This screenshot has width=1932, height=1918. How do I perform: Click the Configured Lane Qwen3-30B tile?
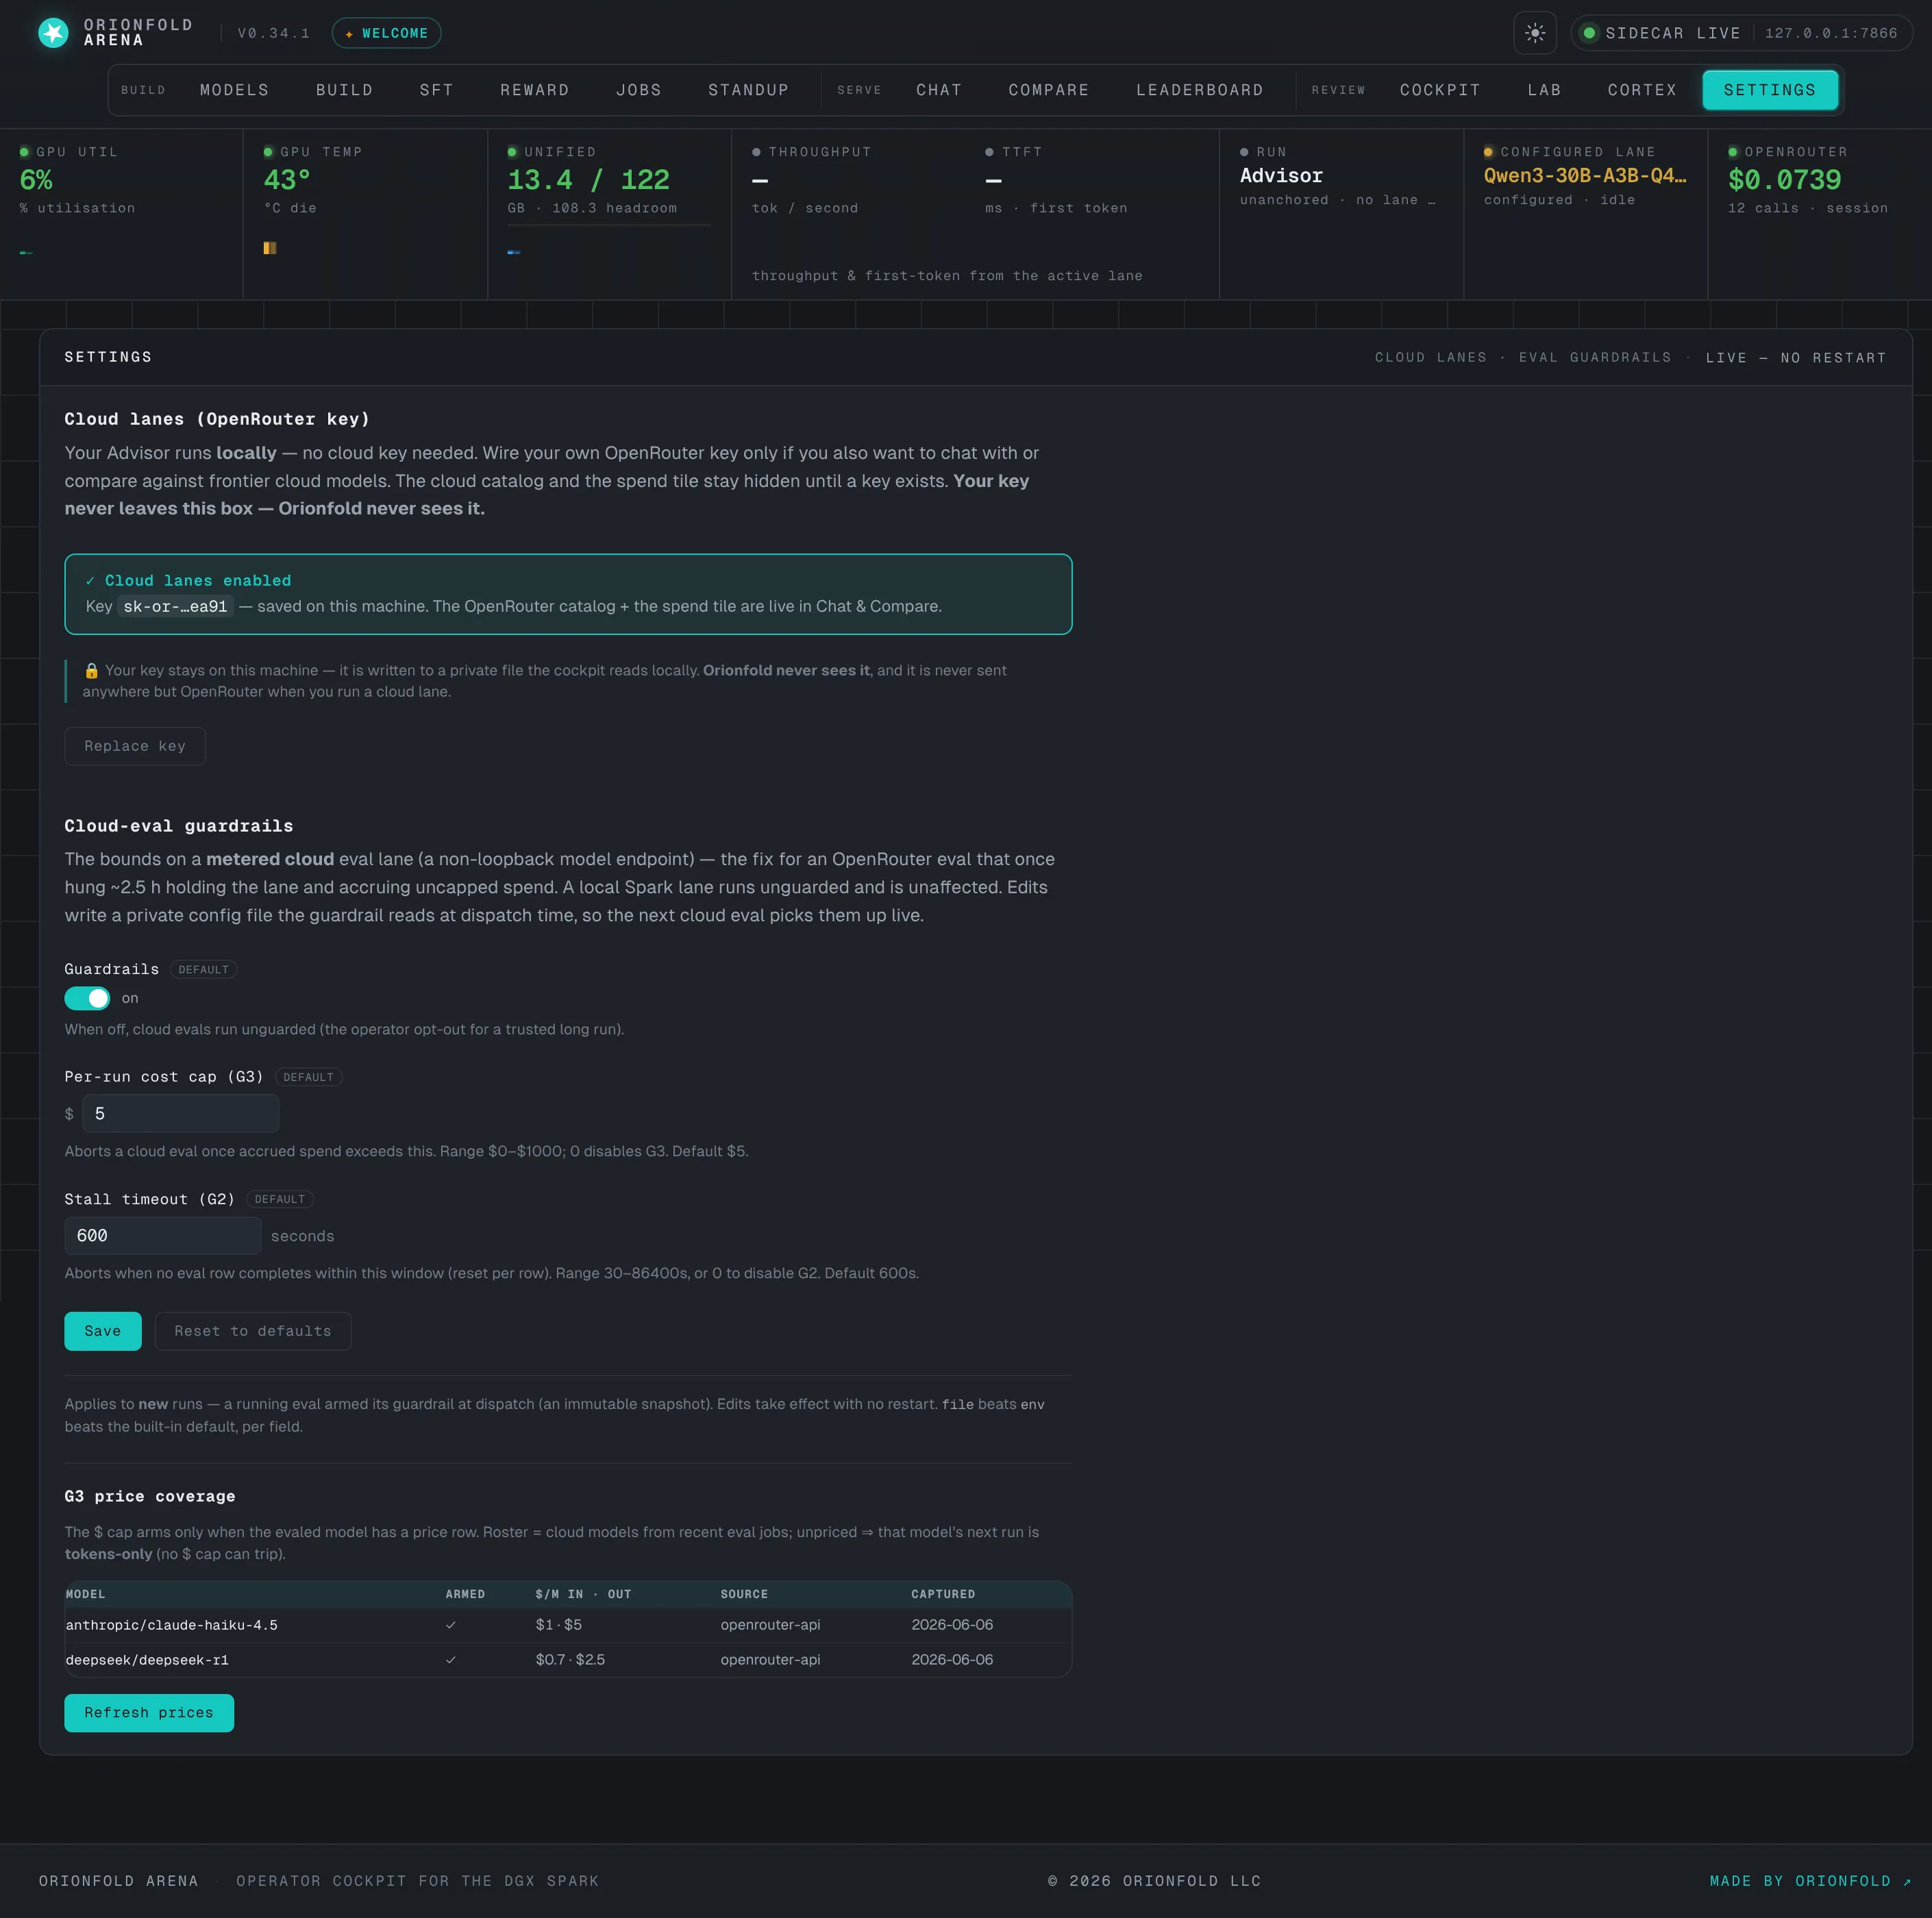1585,214
